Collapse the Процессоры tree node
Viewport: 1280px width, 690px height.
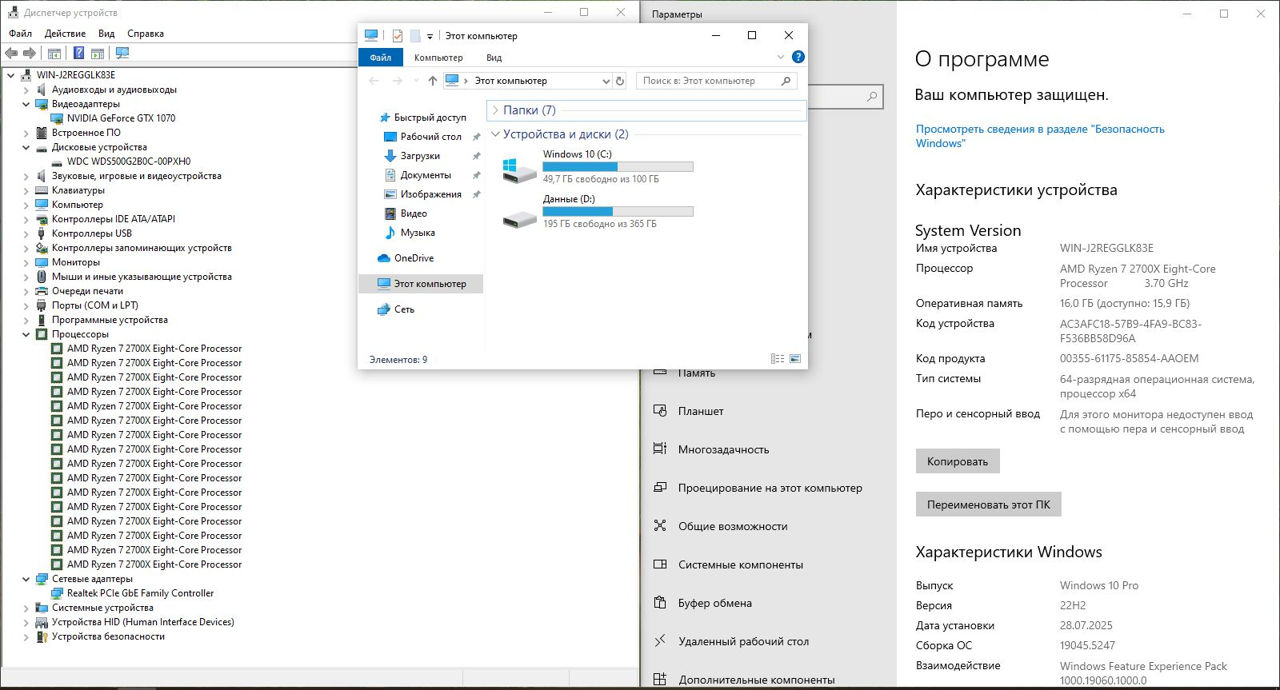pos(26,334)
